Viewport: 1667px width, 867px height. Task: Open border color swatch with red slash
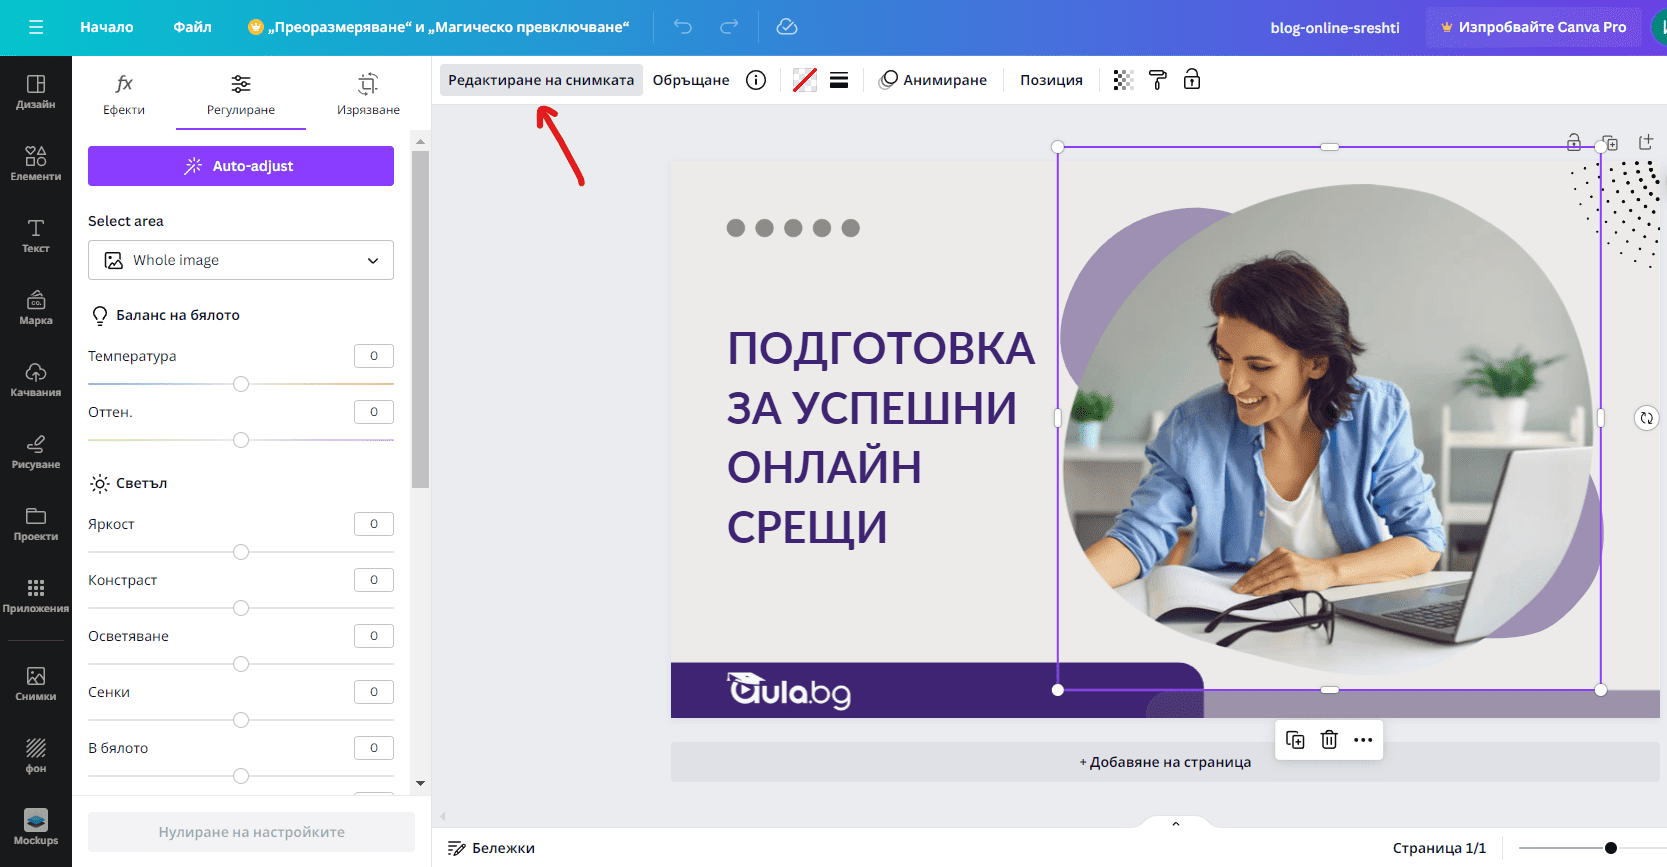tap(805, 80)
